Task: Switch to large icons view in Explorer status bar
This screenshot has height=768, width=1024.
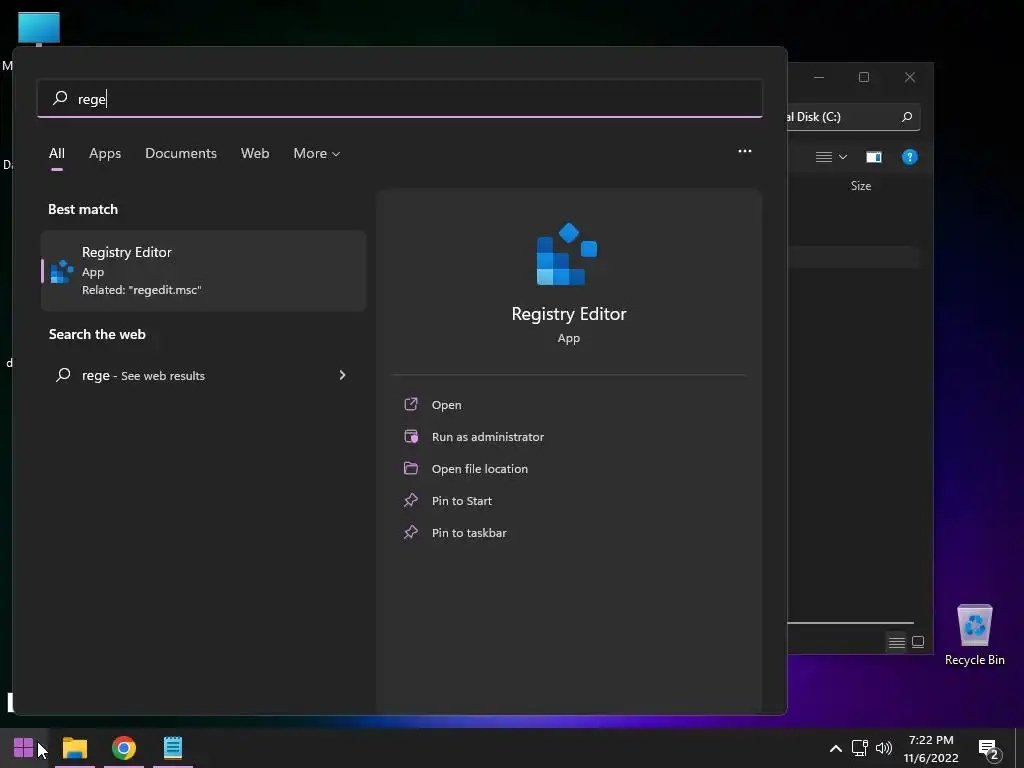Action: tap(918, 642)
